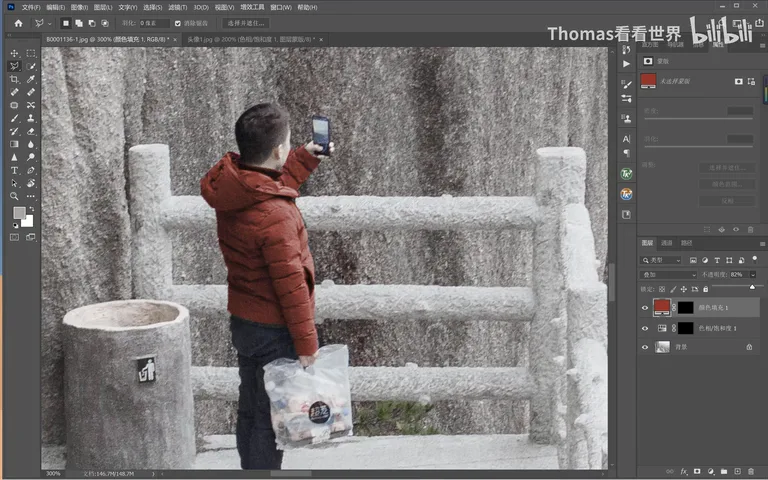Hide the 色相/饱和度 1 layer
Image resolution: width=768 pixels, height=480 pixels.
pyautogui.click(x=645, y=328)
